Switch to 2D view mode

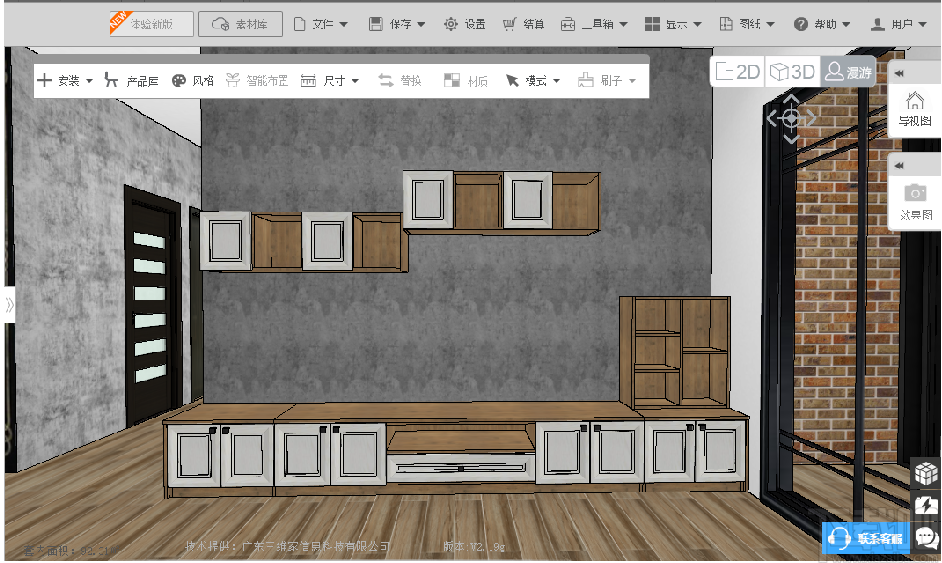tap(738, 72)
